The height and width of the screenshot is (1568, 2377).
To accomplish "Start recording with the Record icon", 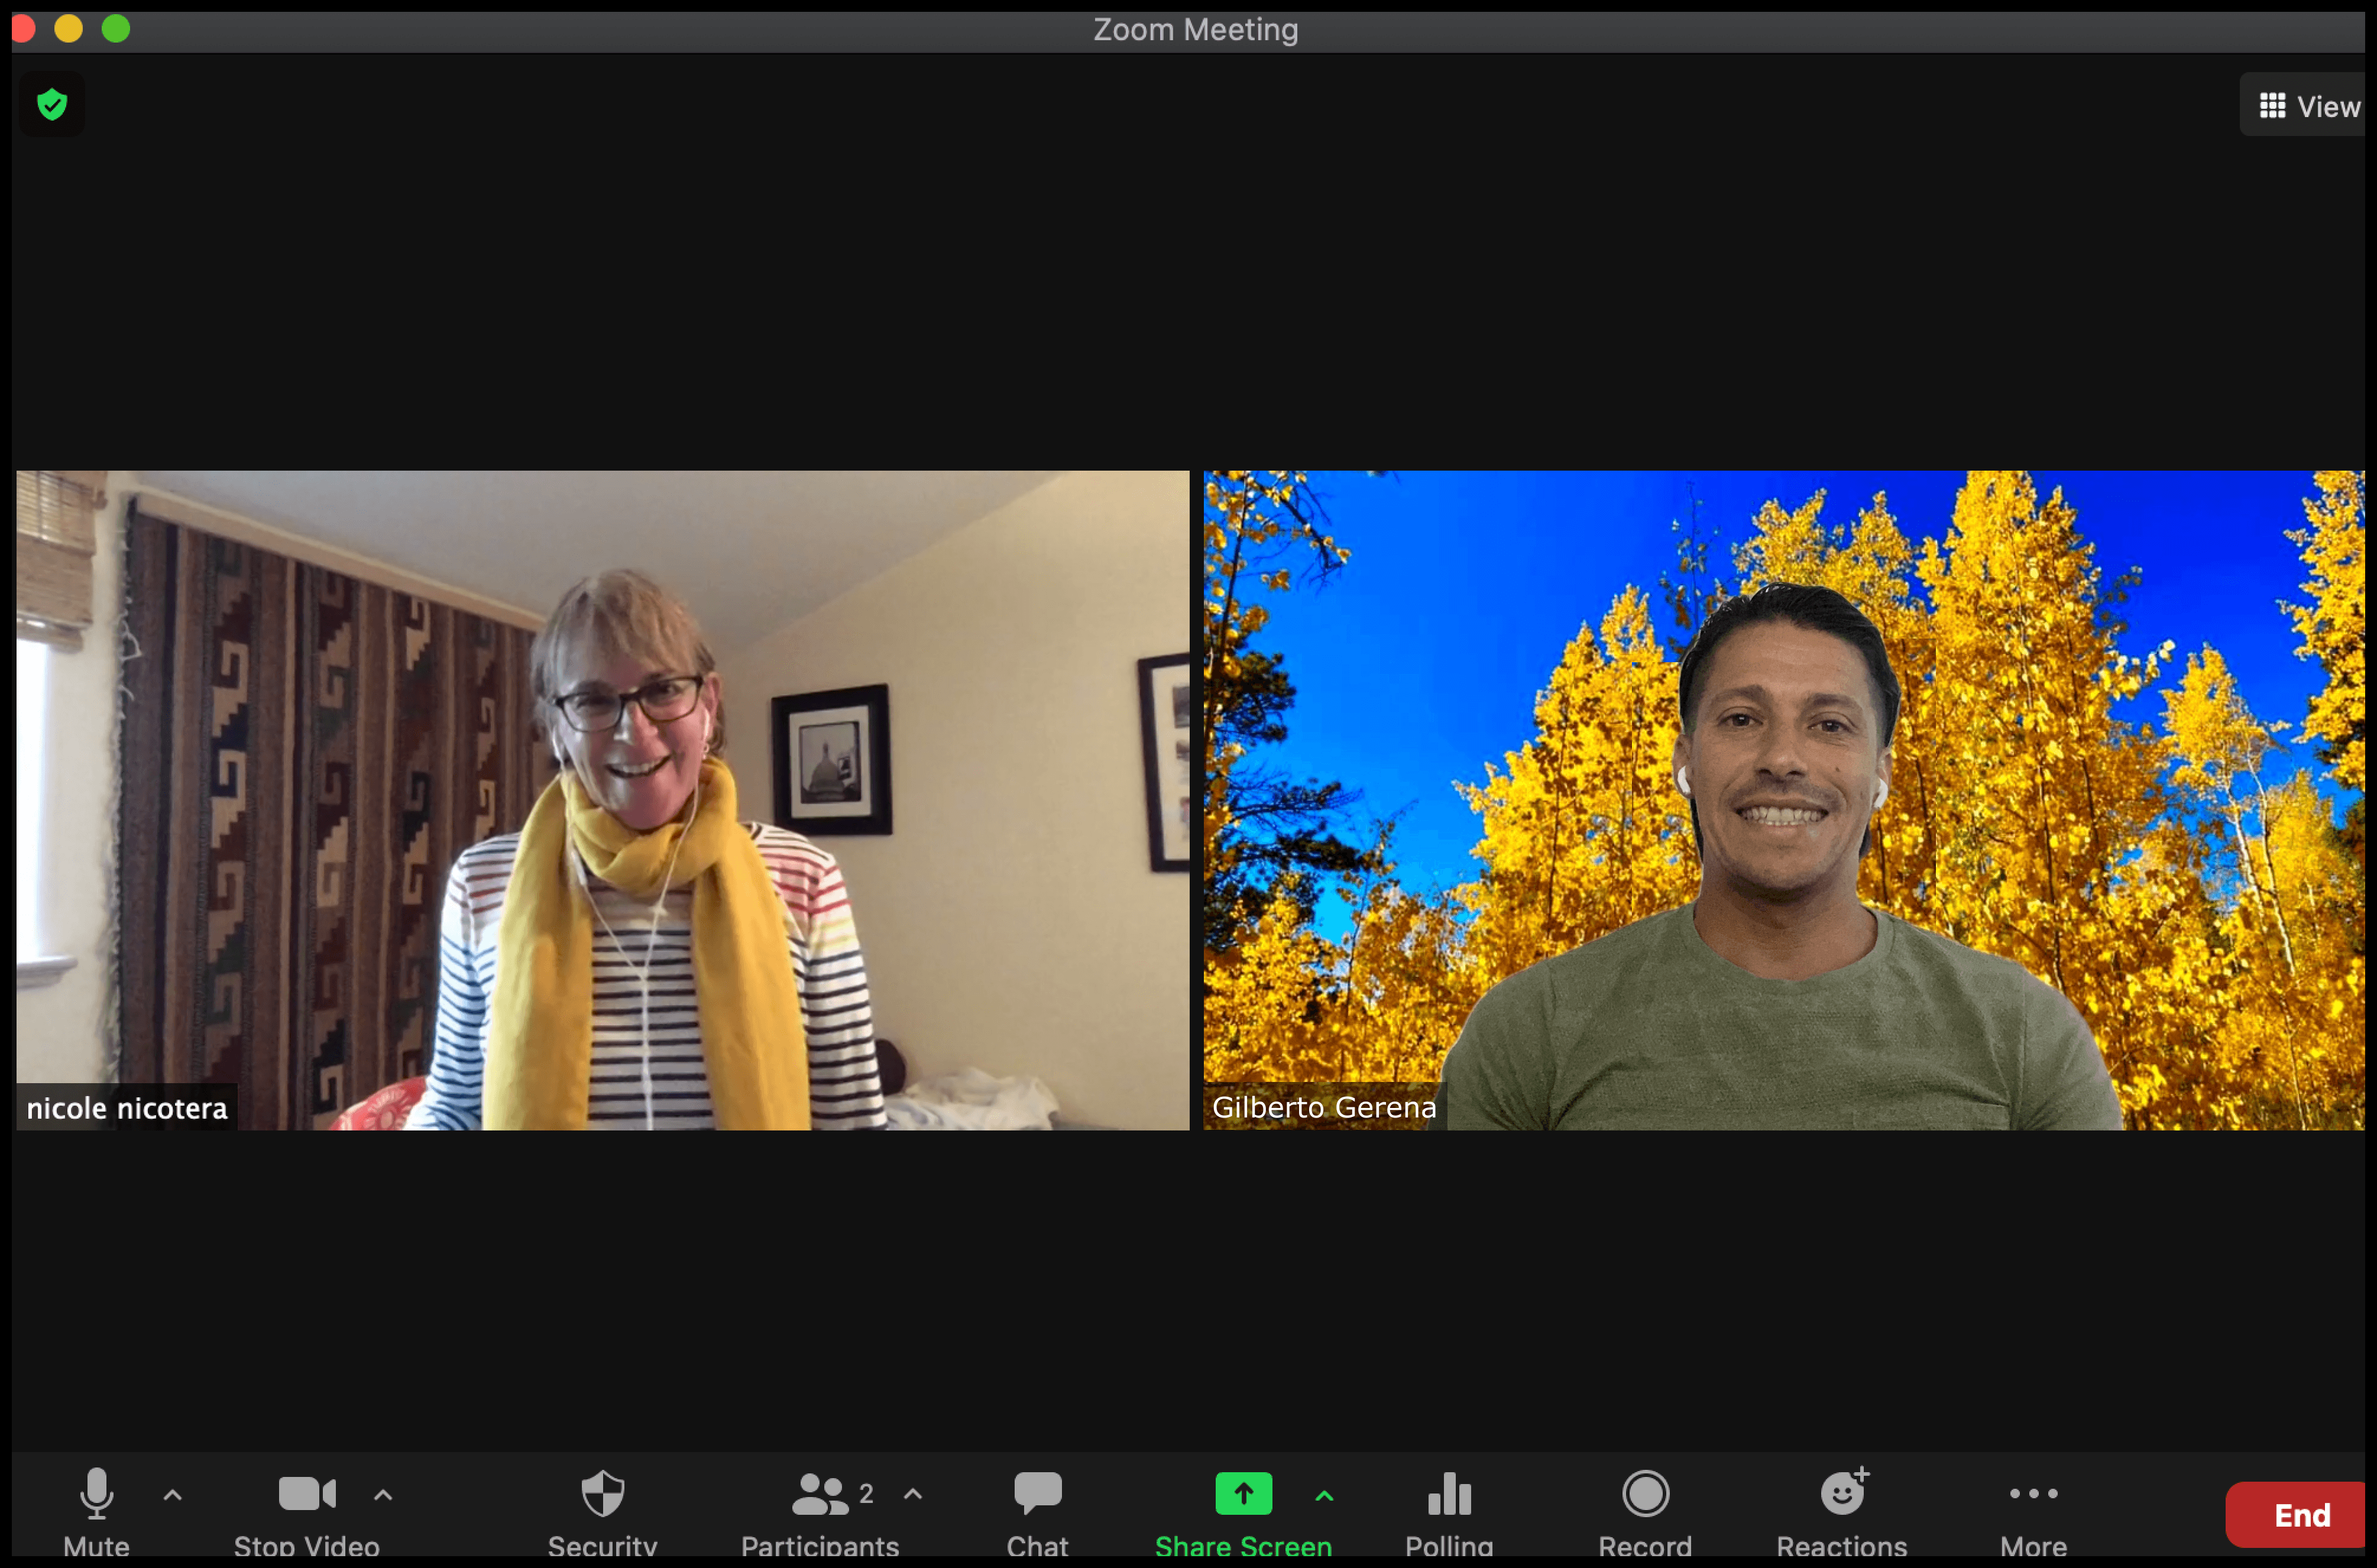I will tap(1645, 1494).
